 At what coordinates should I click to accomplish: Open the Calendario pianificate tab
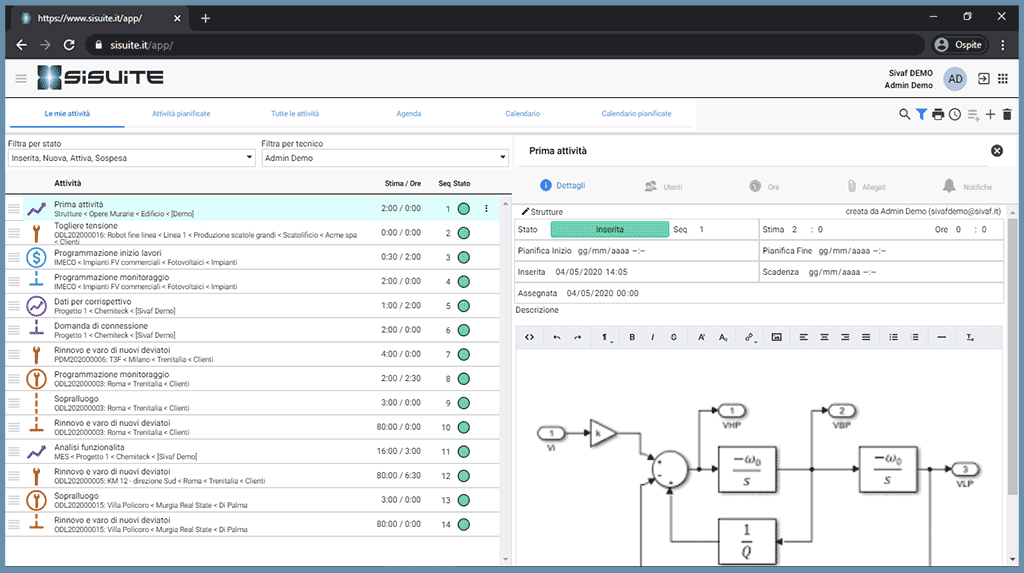coord(636,114)
